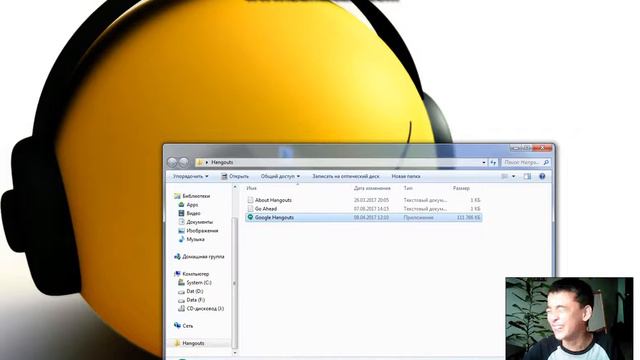Select the About Hangouts file name

point(273,200)
